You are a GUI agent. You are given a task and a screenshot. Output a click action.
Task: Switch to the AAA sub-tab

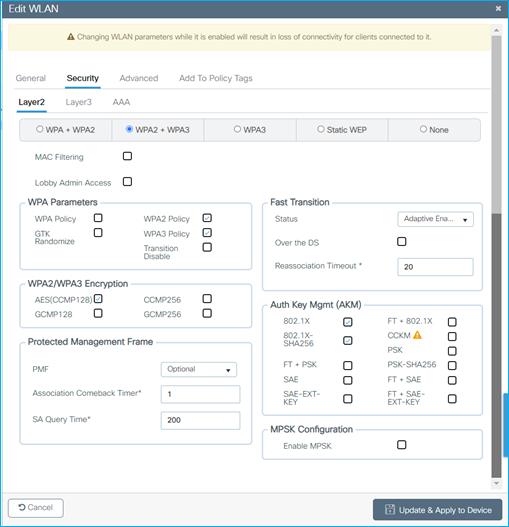point(121,102)
